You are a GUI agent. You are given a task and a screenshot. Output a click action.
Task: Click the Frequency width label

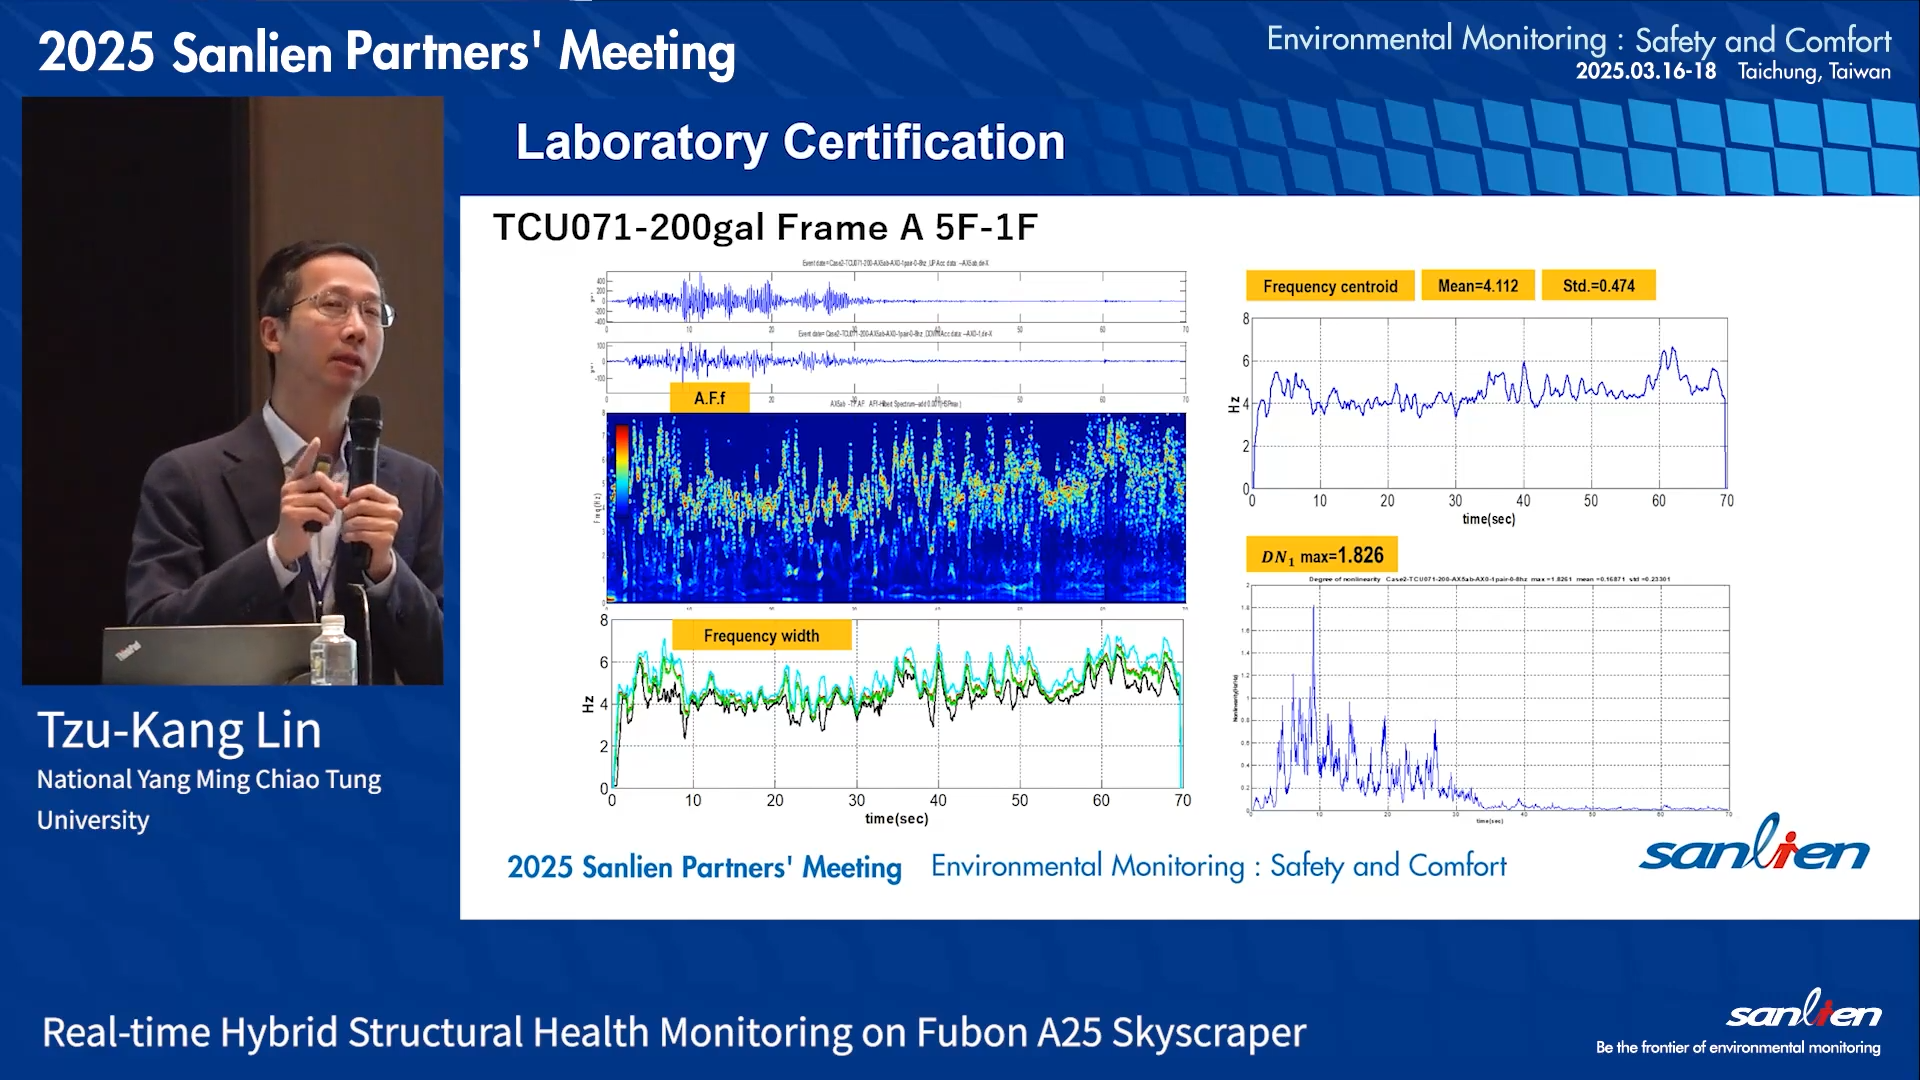tap(761, 636)
